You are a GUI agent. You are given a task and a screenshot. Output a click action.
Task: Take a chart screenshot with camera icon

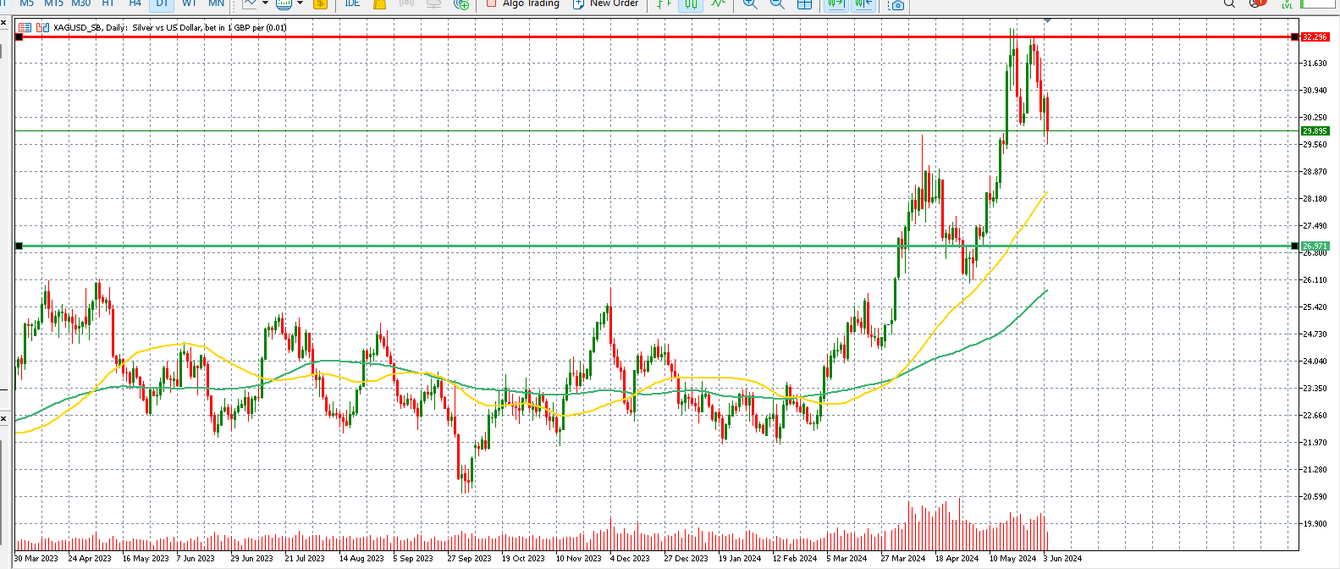[x=896, y=4]
